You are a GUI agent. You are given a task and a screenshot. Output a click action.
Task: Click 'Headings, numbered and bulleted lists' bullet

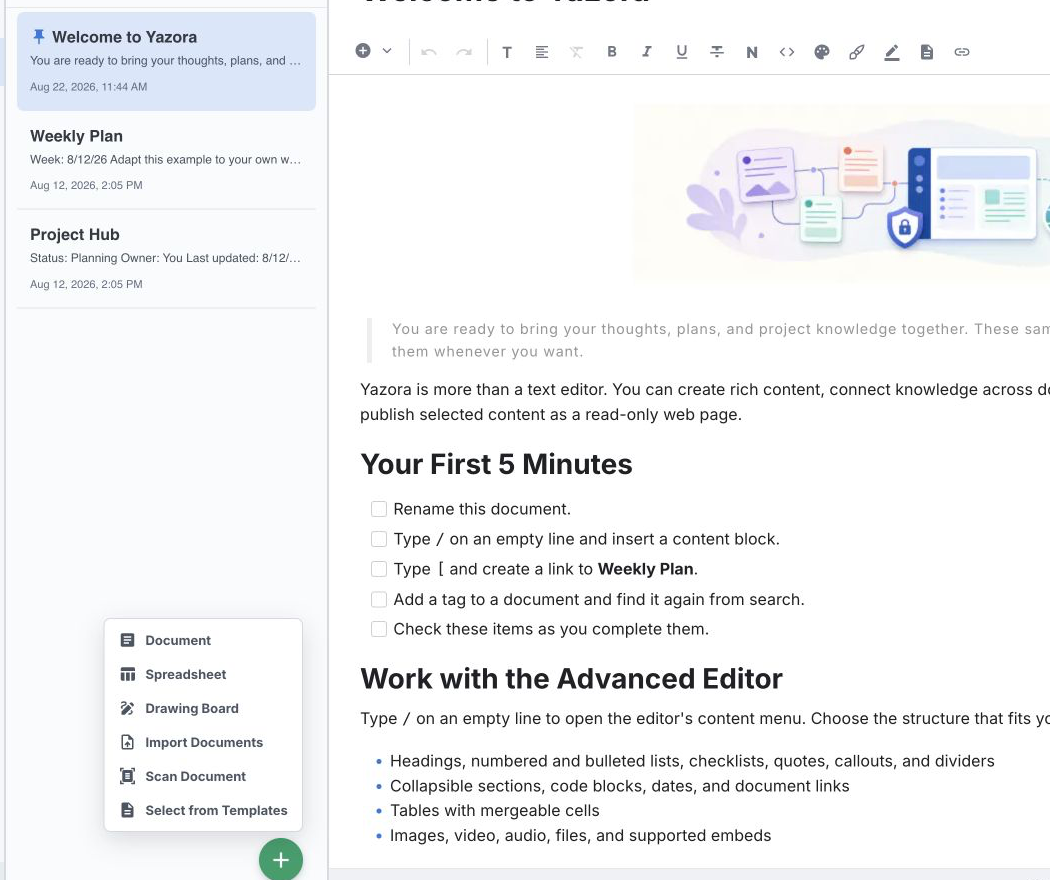coord(692,761)
